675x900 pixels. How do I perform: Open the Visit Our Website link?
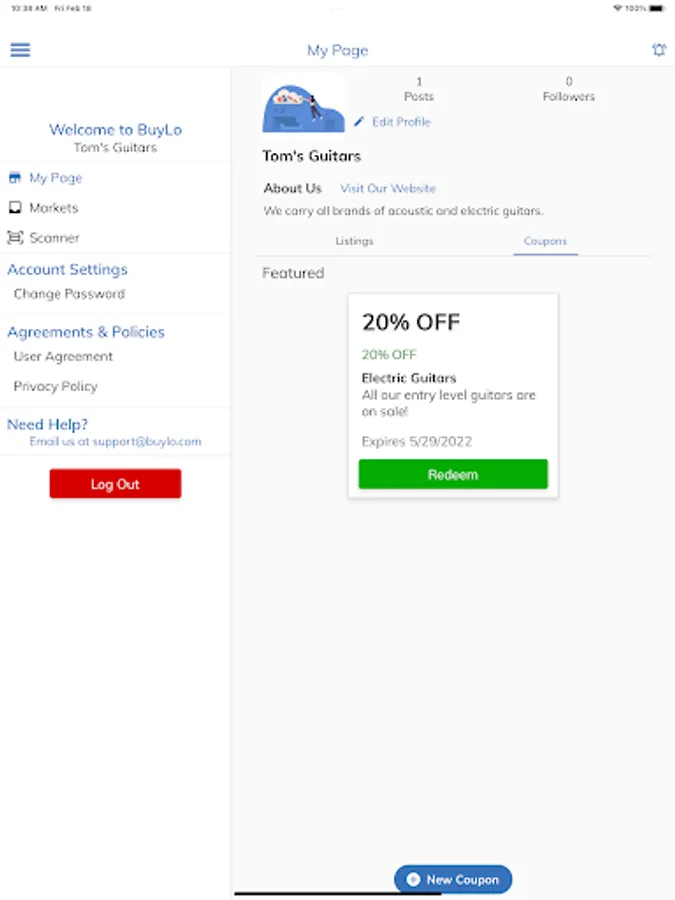click(x=388, y=188)
